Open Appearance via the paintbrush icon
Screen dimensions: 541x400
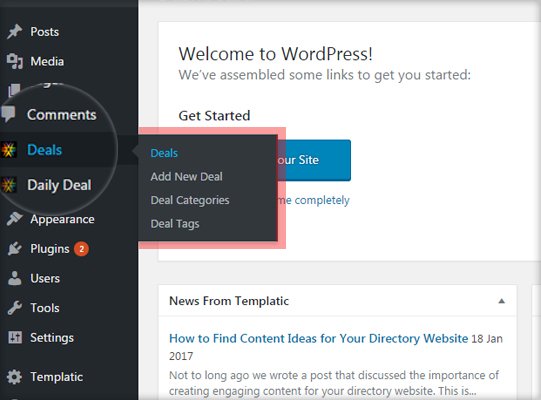[x=14, y=219]
